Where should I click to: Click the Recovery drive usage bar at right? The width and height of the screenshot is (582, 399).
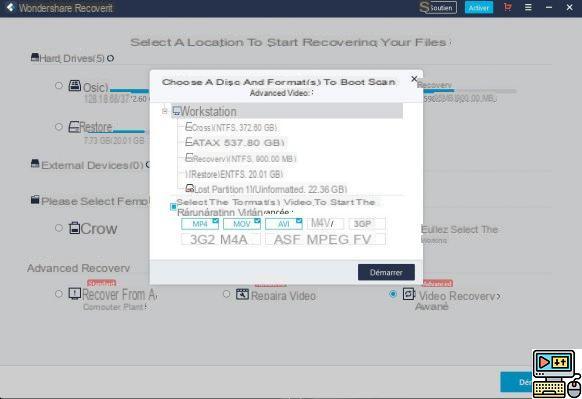tap(470, 91)
